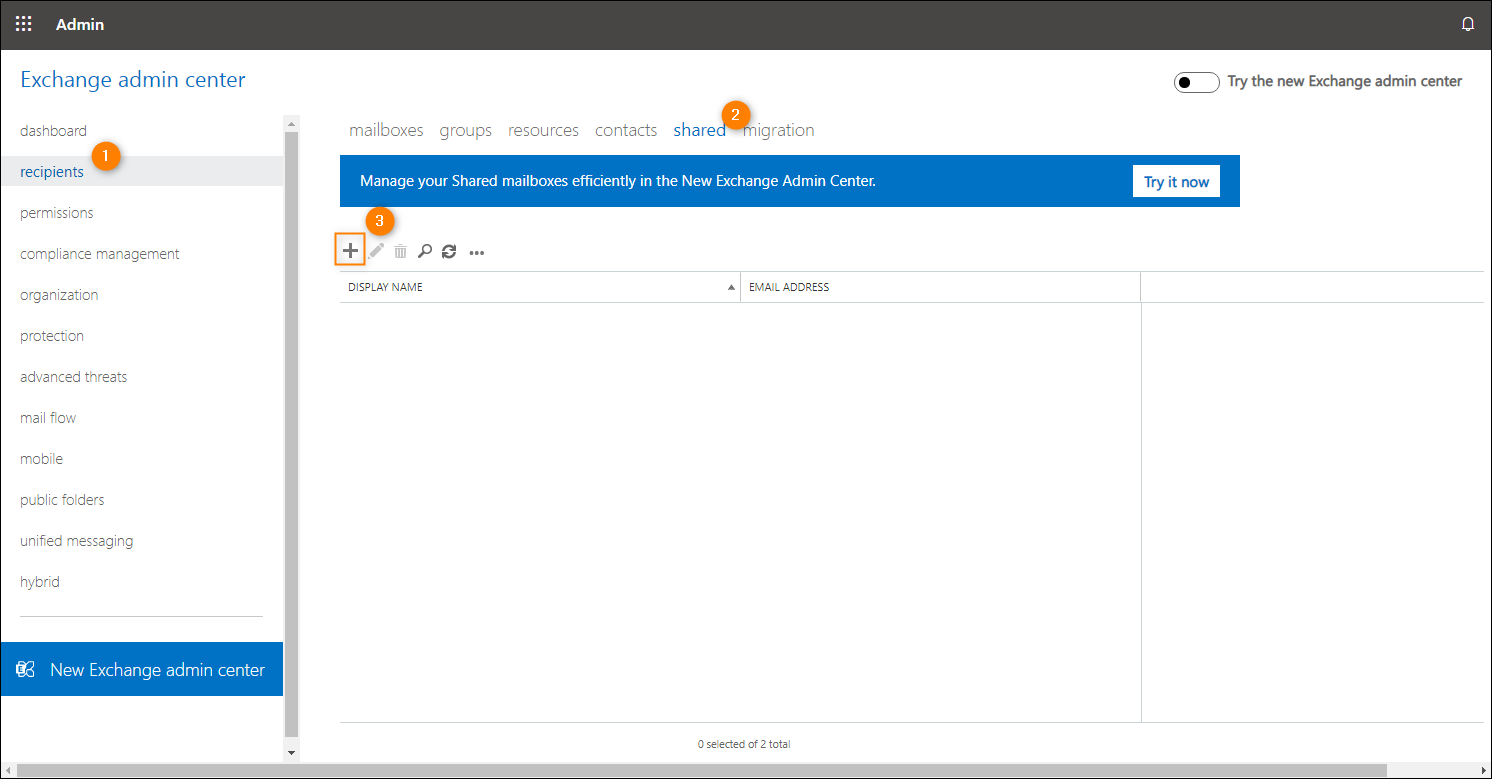Image resolution: width=1492 pixels, height=779 pixels.
Task: Open the mailboxes tab
Action: click(386, 130)
